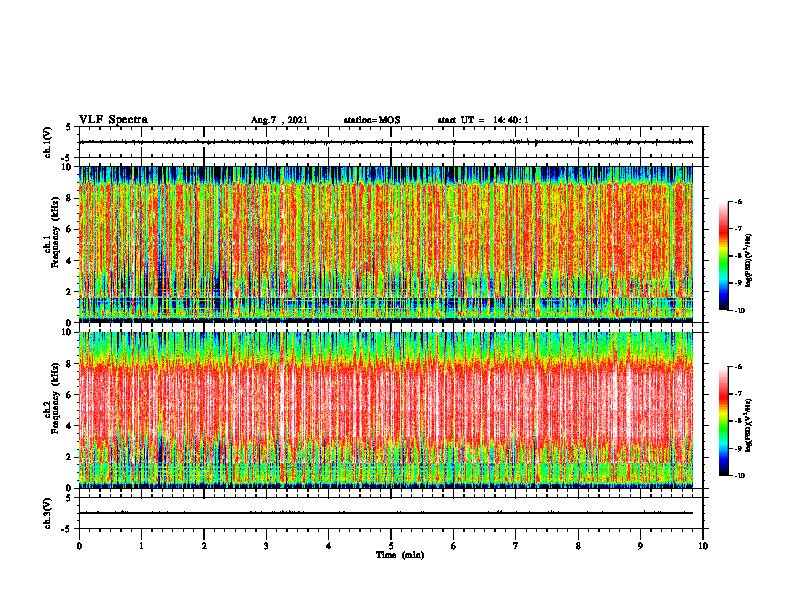Click the 6 tick label on Time axis
792x612 pixels.
click(454, 546)
